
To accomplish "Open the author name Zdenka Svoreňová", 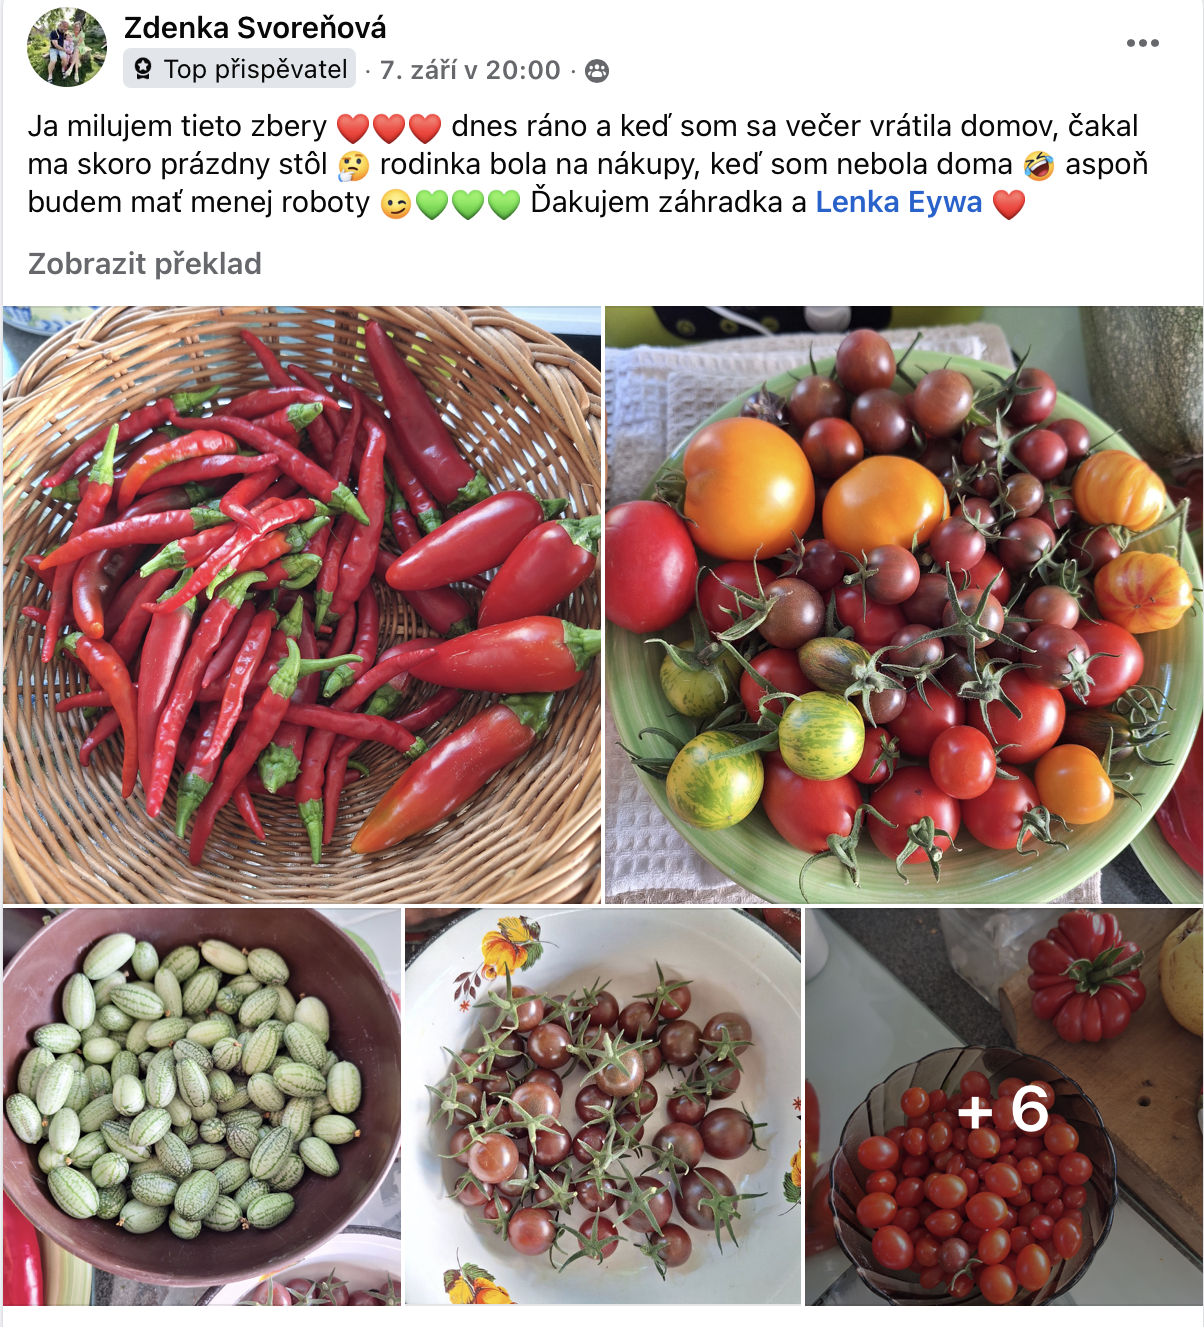I will (x=255, y=27).
